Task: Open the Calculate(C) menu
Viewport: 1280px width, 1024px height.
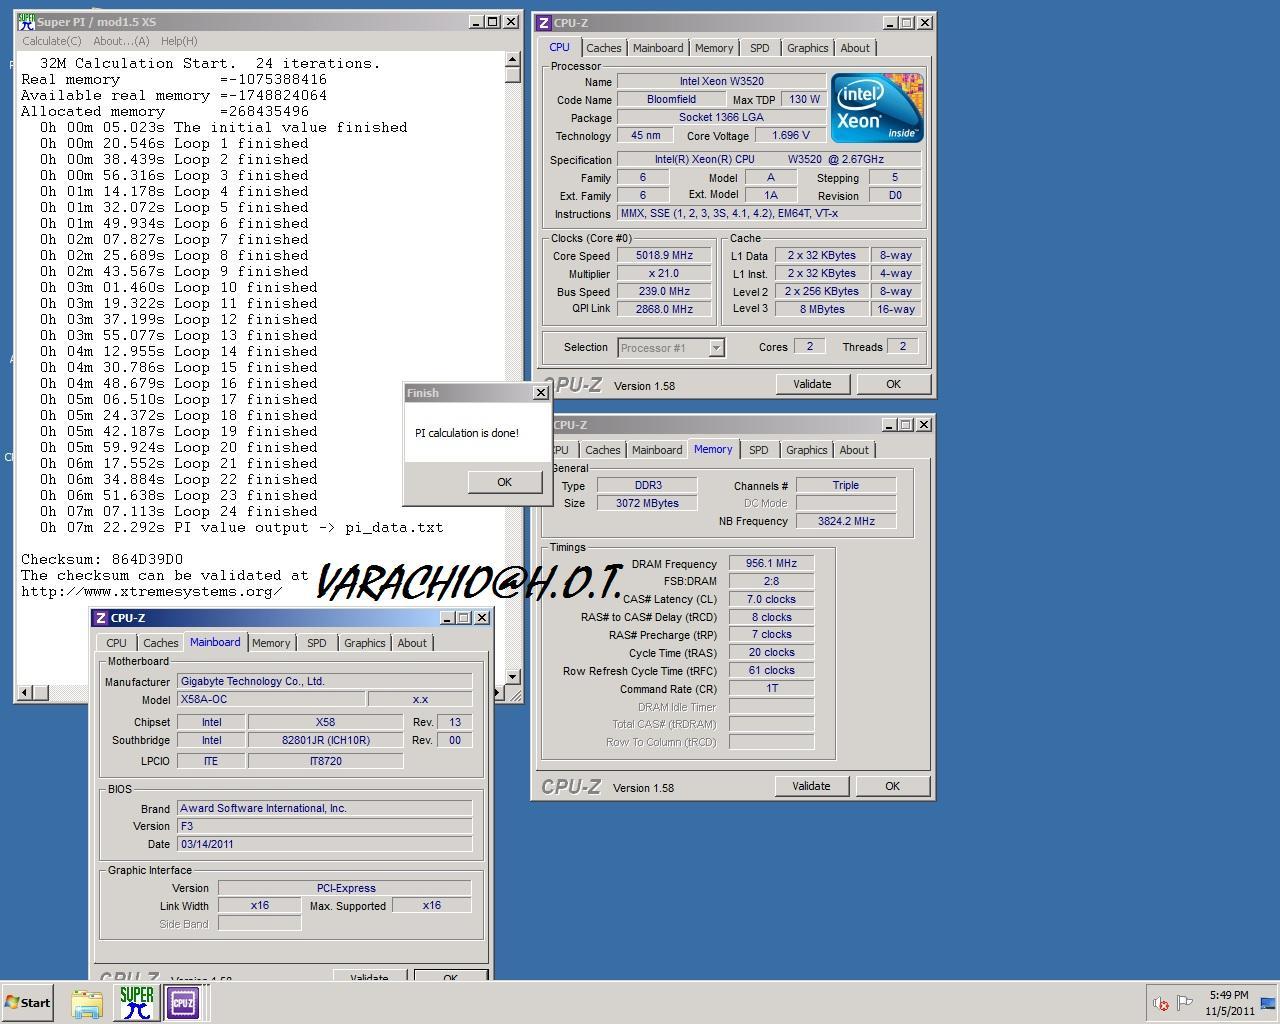Action: coord(52,41)
